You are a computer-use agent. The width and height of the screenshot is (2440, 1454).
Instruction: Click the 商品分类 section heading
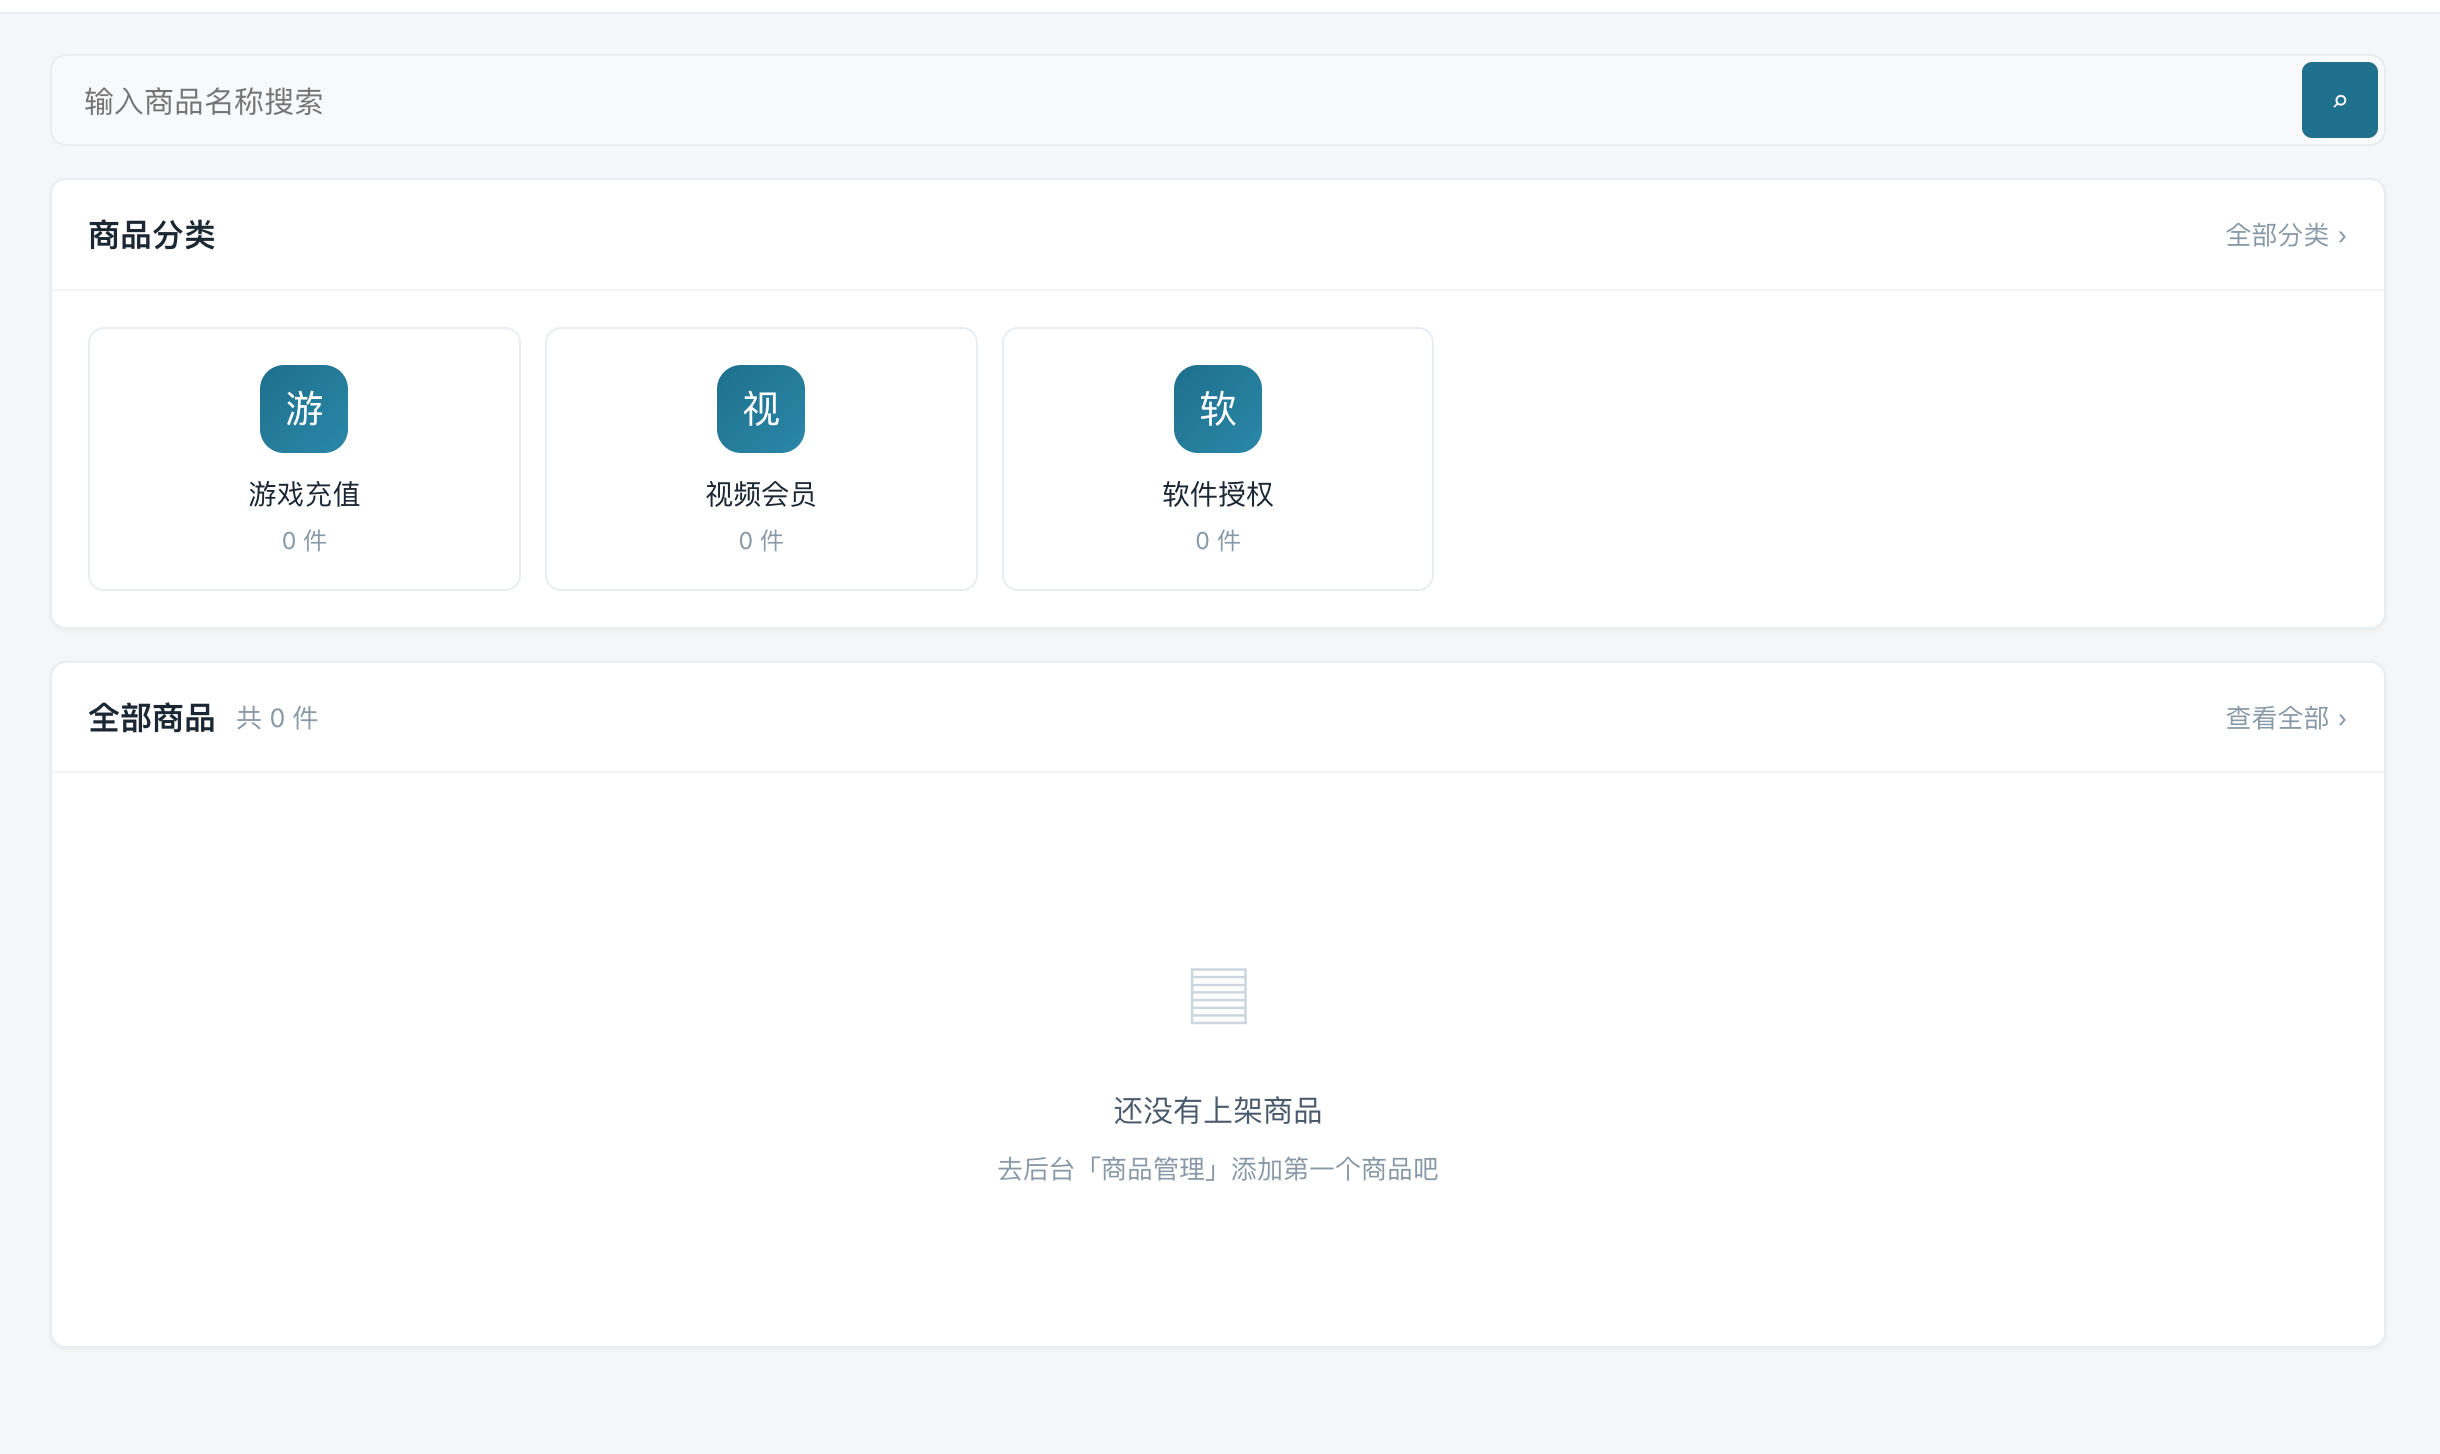click(x=152, y=235)
